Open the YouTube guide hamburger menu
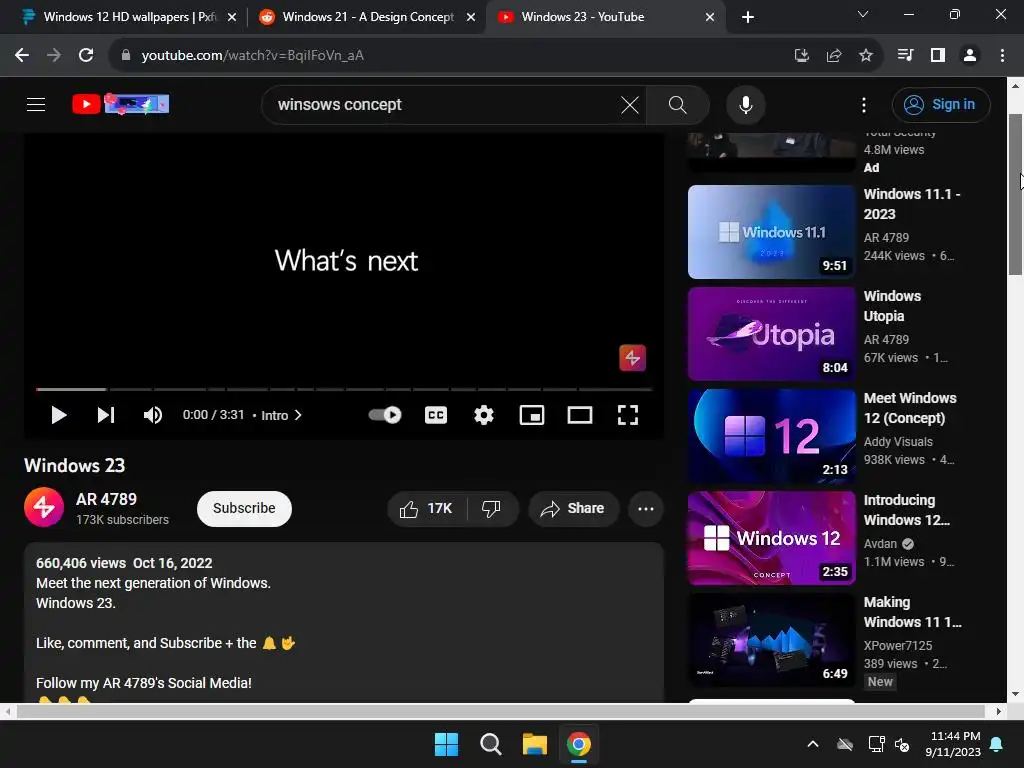Viewport: 1024px width, 768px height. click(x=36, y=104)
